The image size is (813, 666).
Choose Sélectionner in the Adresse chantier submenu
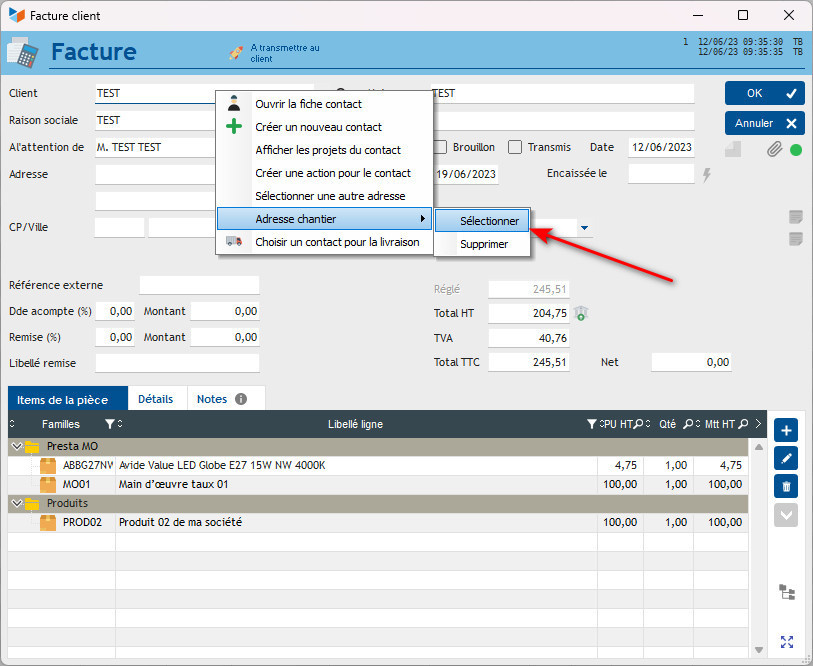(x=489, y=221)
